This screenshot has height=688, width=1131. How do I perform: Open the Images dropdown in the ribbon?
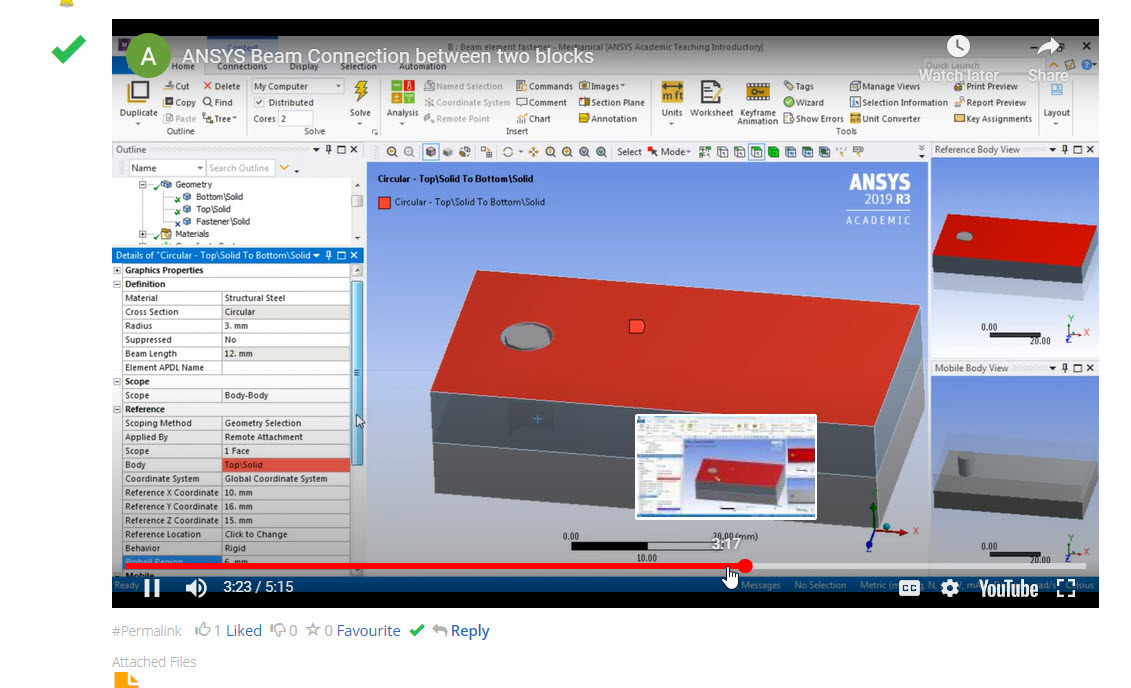602,86
